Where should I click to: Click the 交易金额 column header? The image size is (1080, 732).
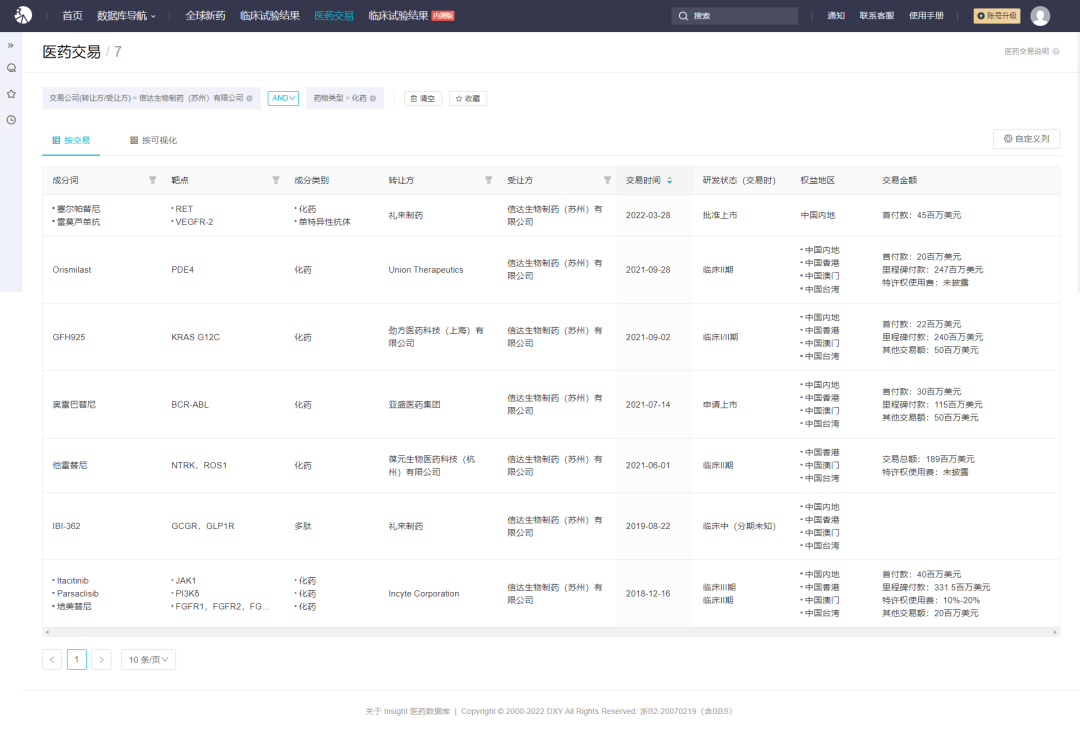coord(900,180)
